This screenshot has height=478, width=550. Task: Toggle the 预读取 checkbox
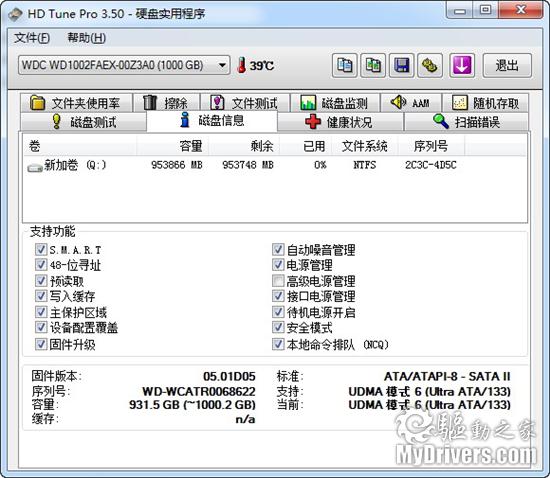(41, 281)
